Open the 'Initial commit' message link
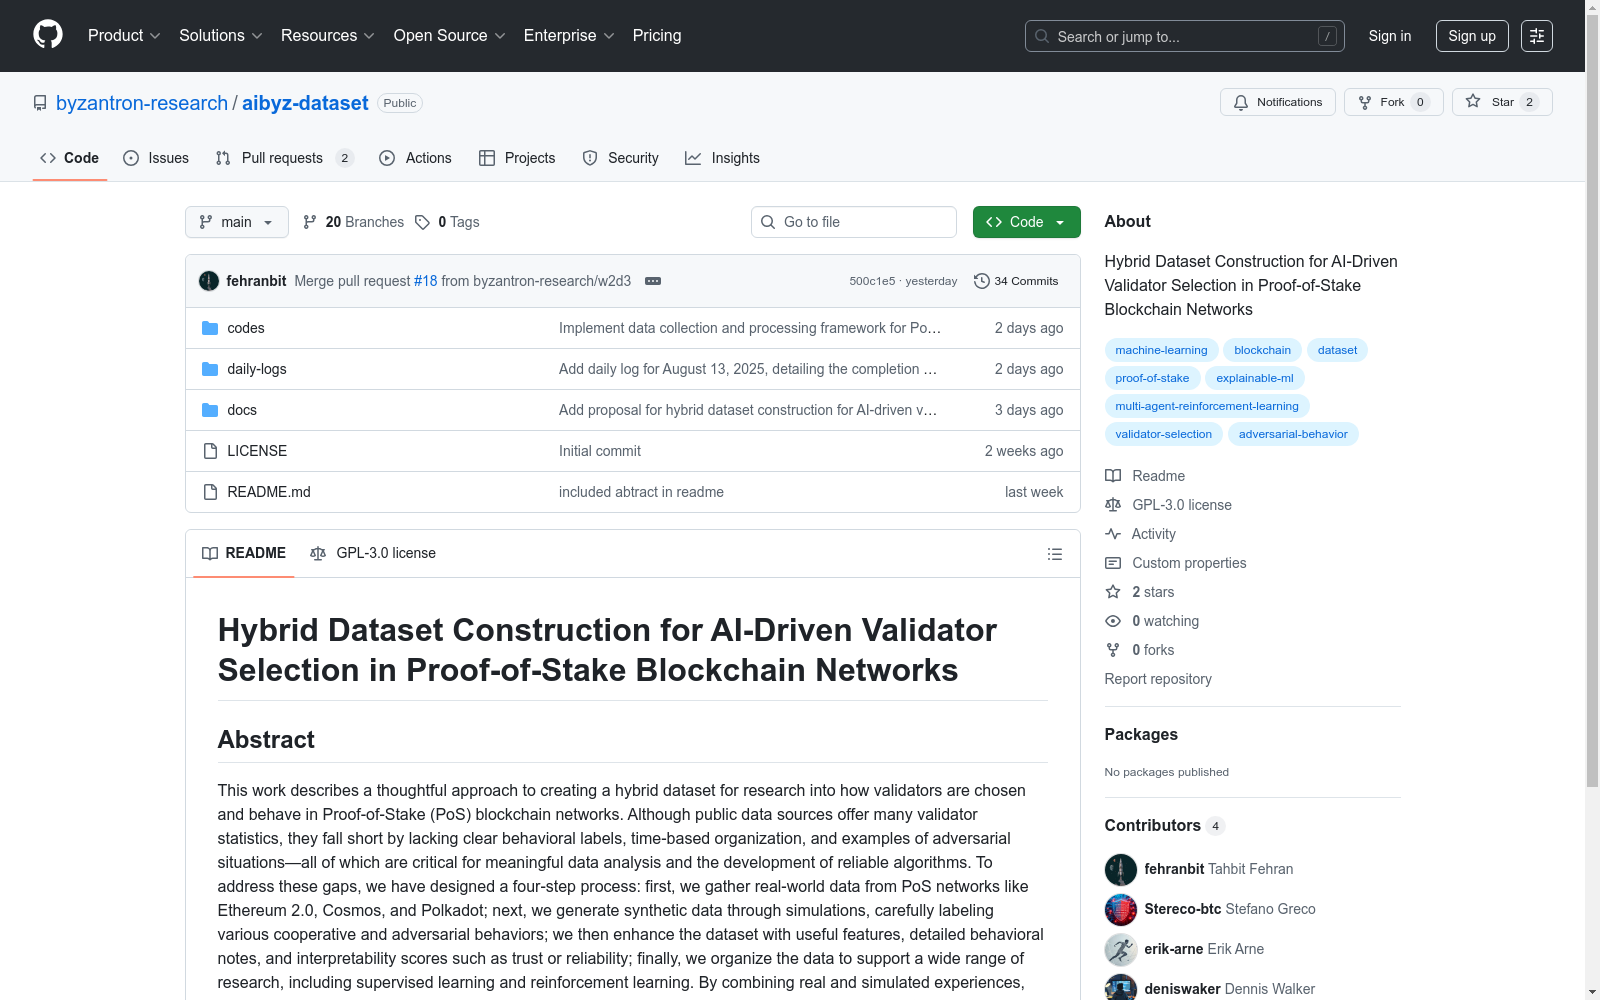This screenshot has width=1600, height=1000. click(600, 451)
